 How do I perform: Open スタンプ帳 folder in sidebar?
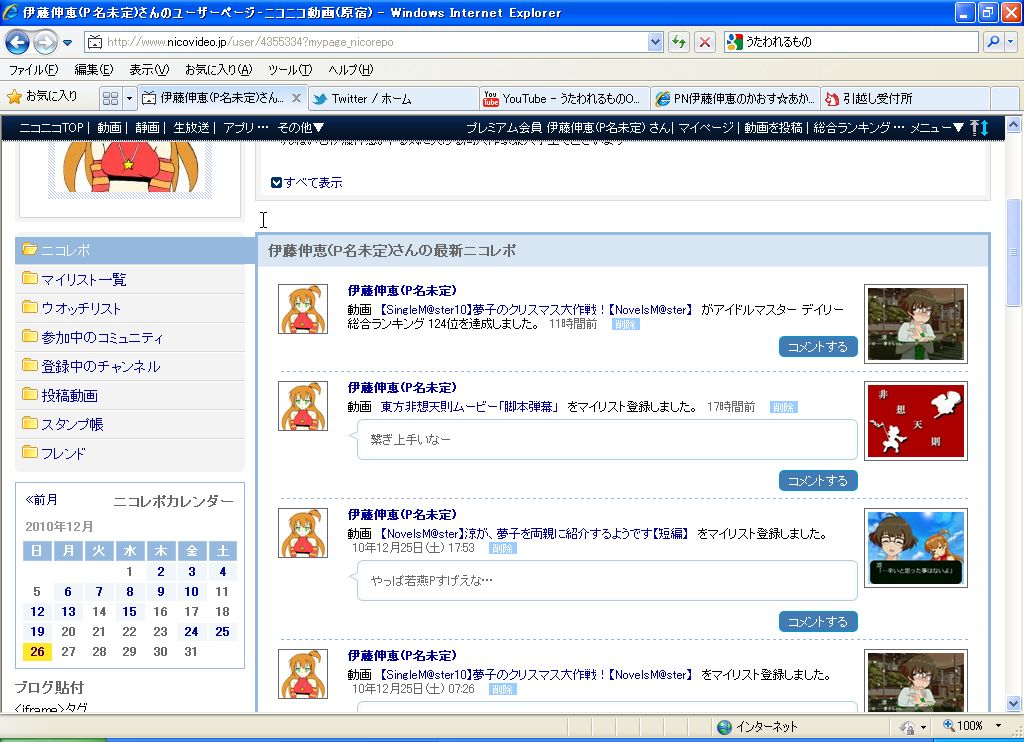[x=130, y=425]
